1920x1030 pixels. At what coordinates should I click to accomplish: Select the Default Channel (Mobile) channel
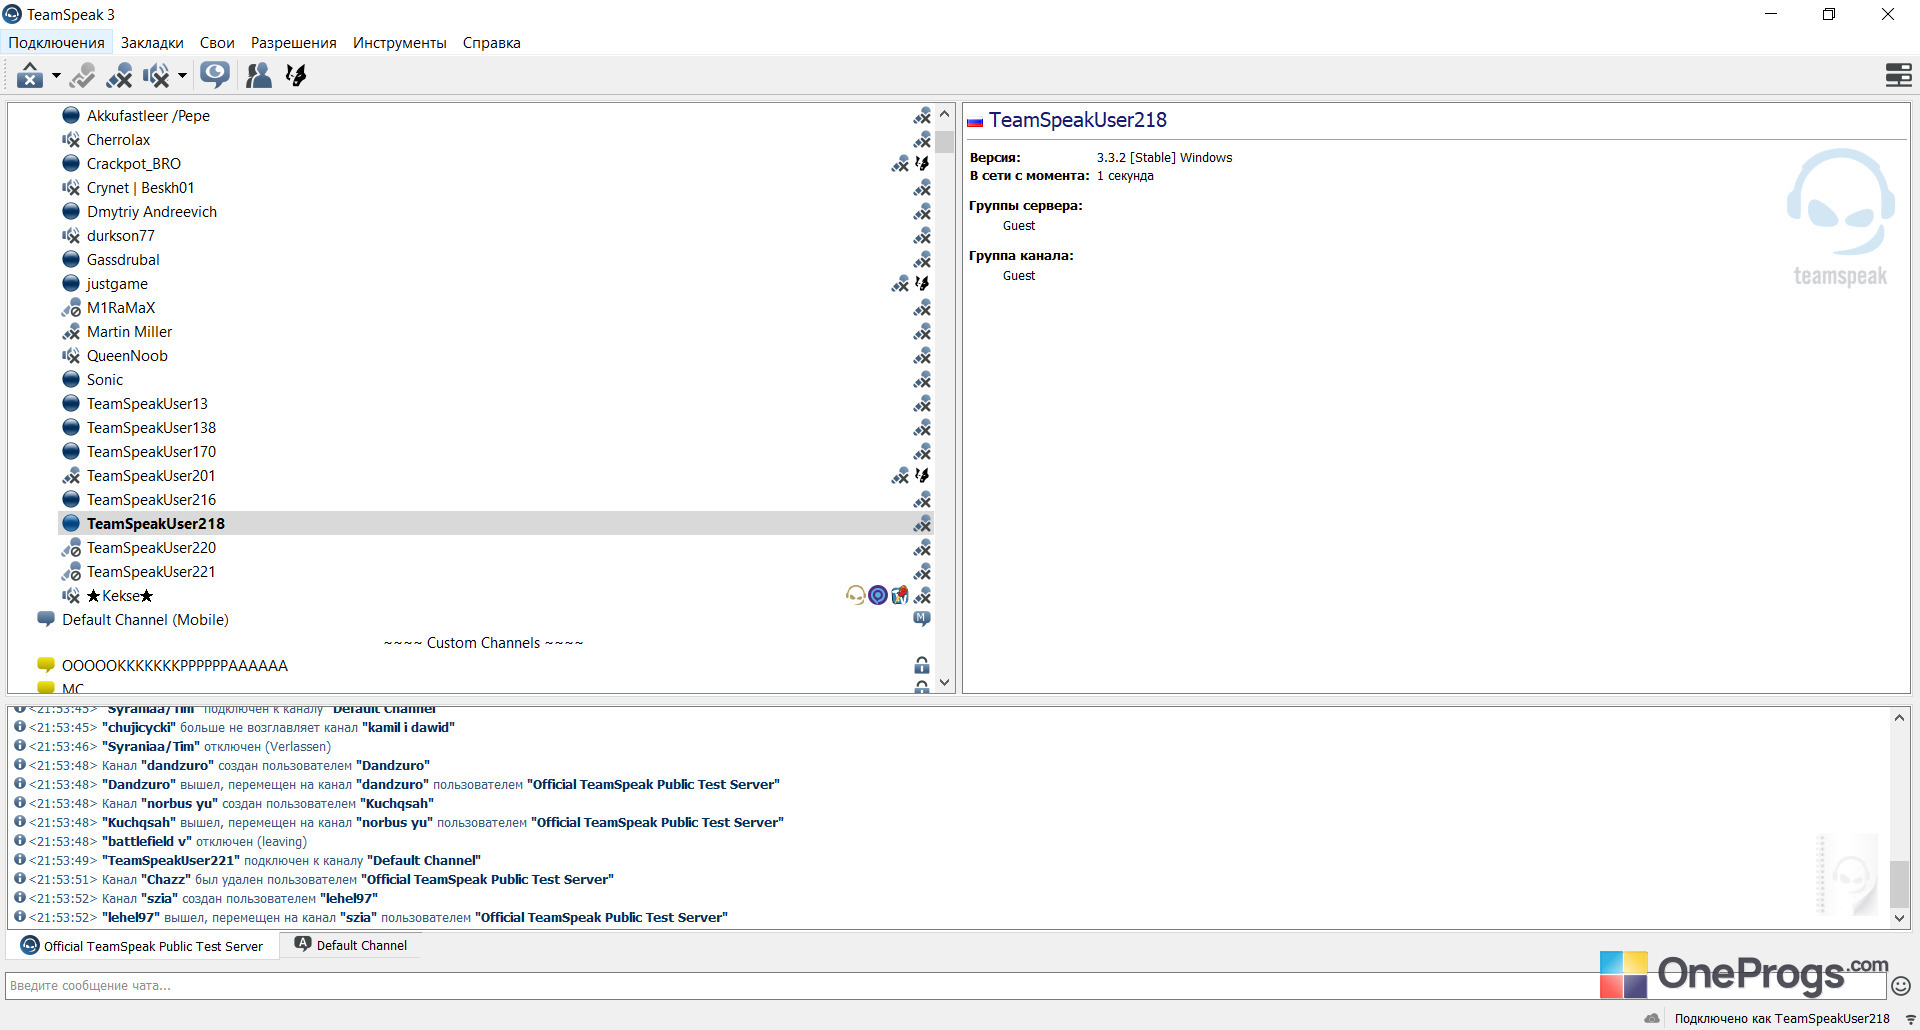coord(145,620)
